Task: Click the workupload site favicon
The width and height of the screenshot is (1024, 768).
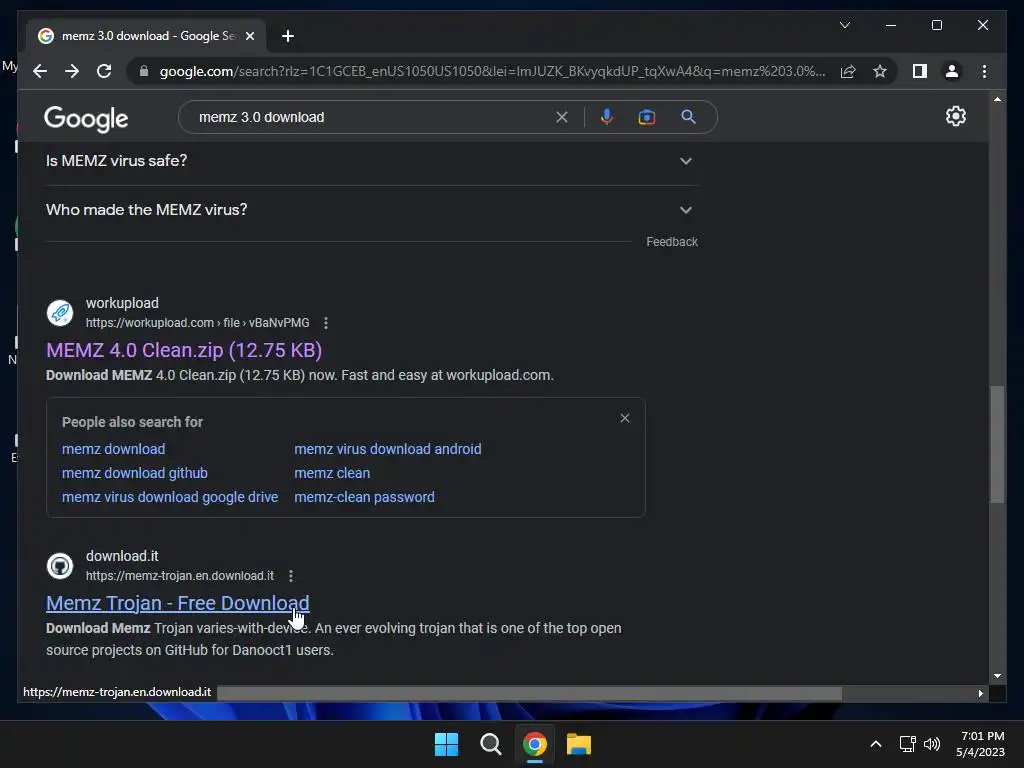Action: pyautogui.click(x=60, y=313)
